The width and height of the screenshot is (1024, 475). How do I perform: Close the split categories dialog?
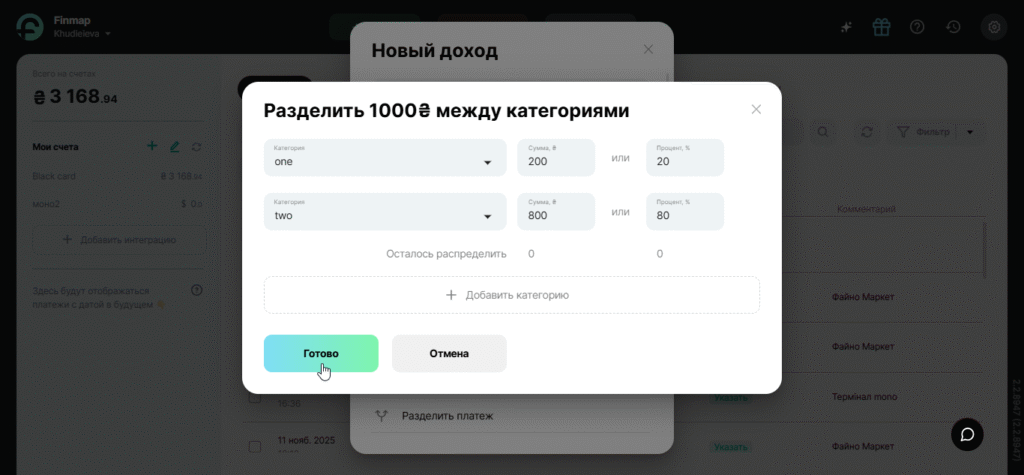point(756,109)
